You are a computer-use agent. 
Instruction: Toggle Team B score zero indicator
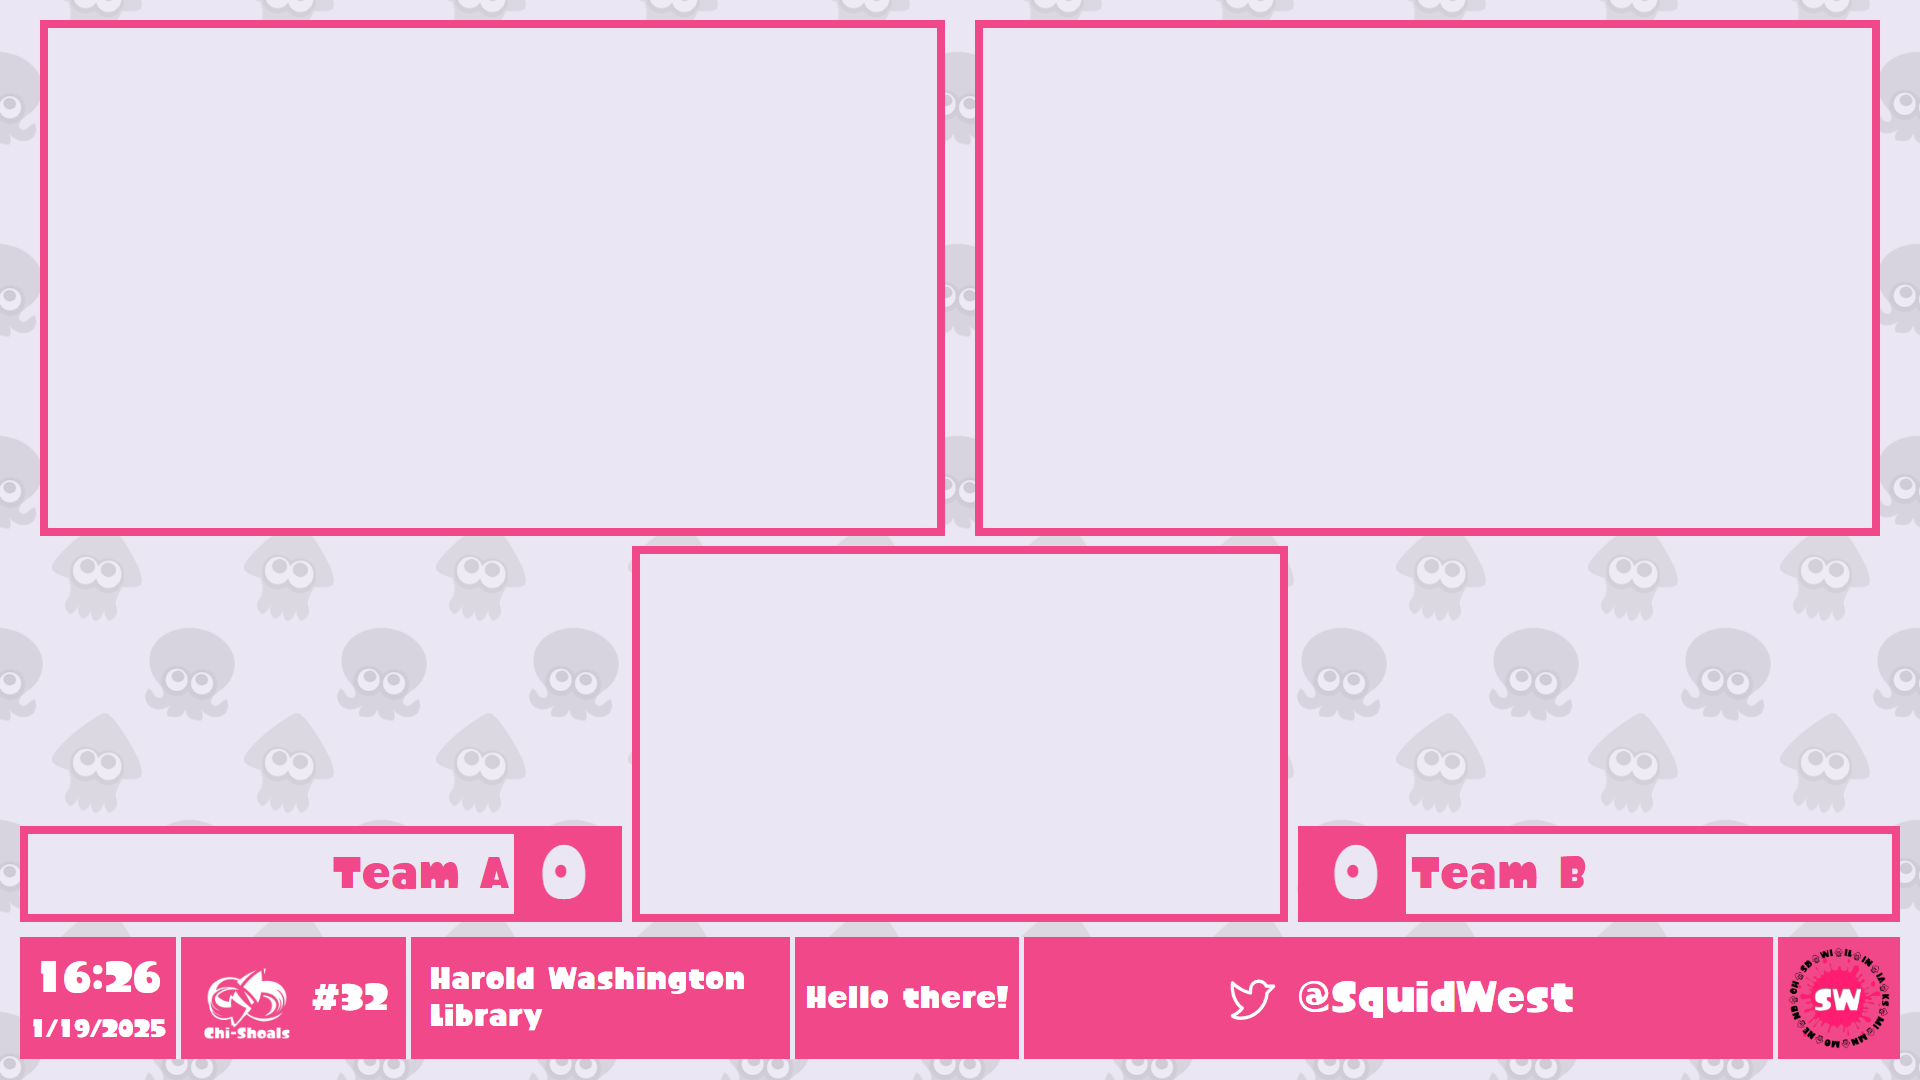point(1354,873)
